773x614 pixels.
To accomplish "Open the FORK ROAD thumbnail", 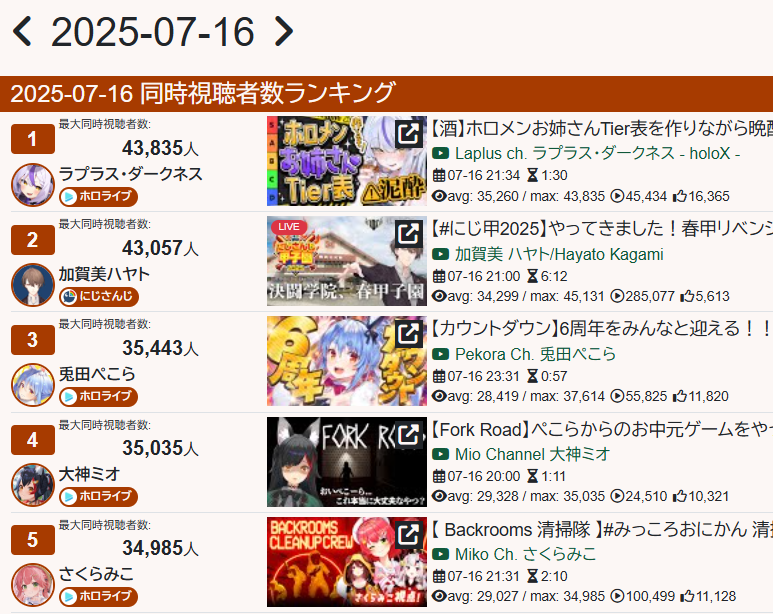I will (347, 462).
